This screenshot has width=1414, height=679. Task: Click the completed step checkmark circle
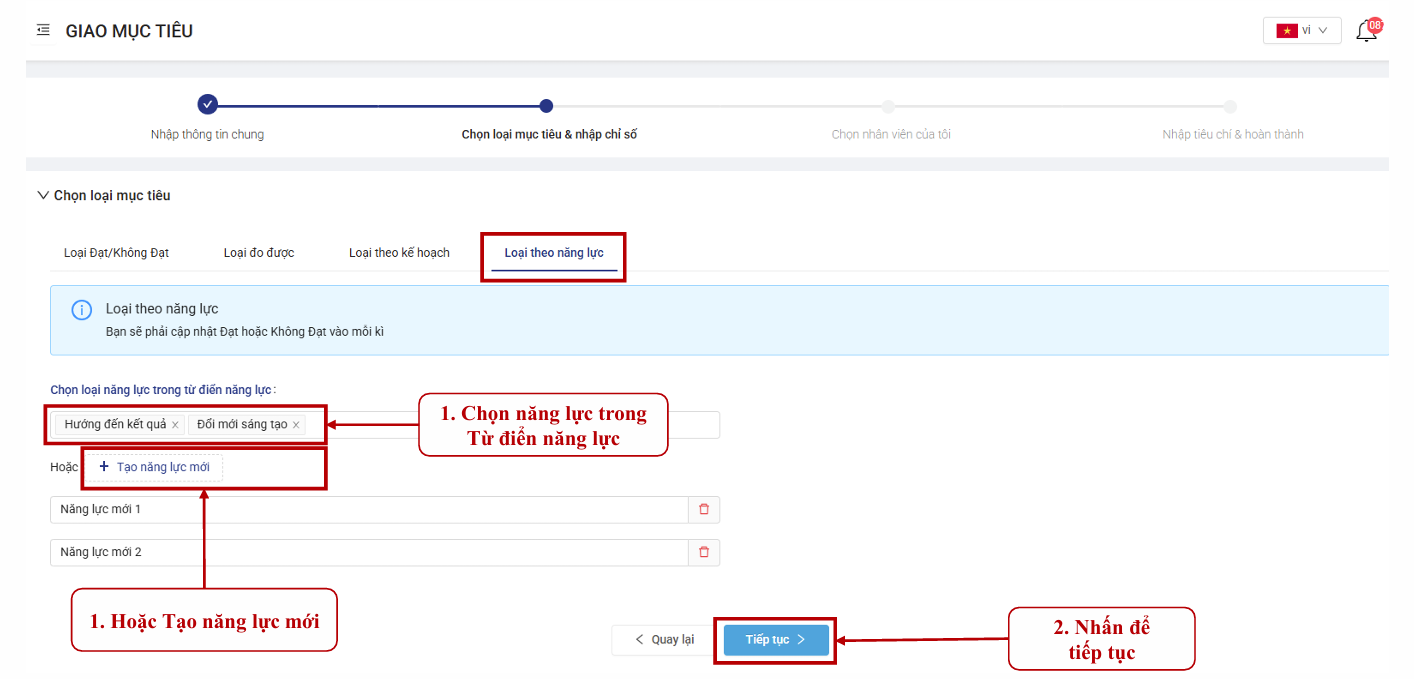(x=207, y=105)
